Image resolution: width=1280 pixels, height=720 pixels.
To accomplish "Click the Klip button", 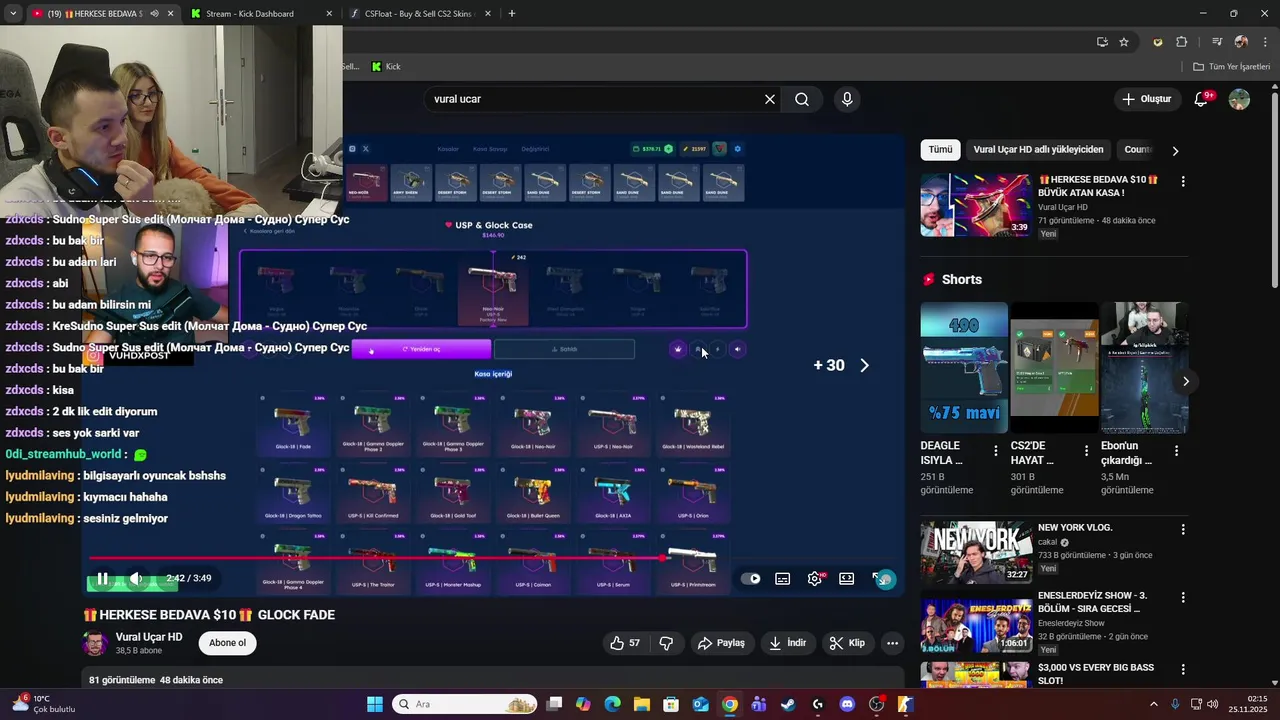I will click(847, 643).
